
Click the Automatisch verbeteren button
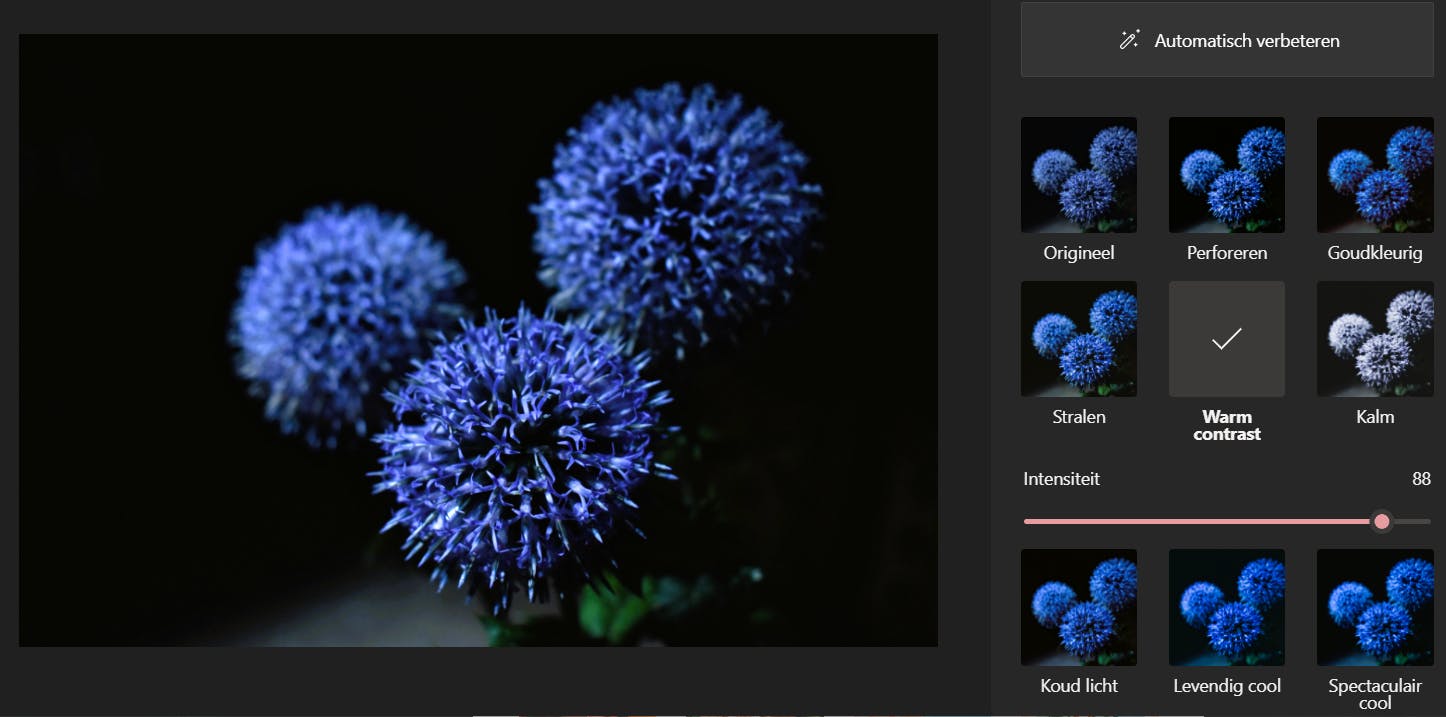1227,40
